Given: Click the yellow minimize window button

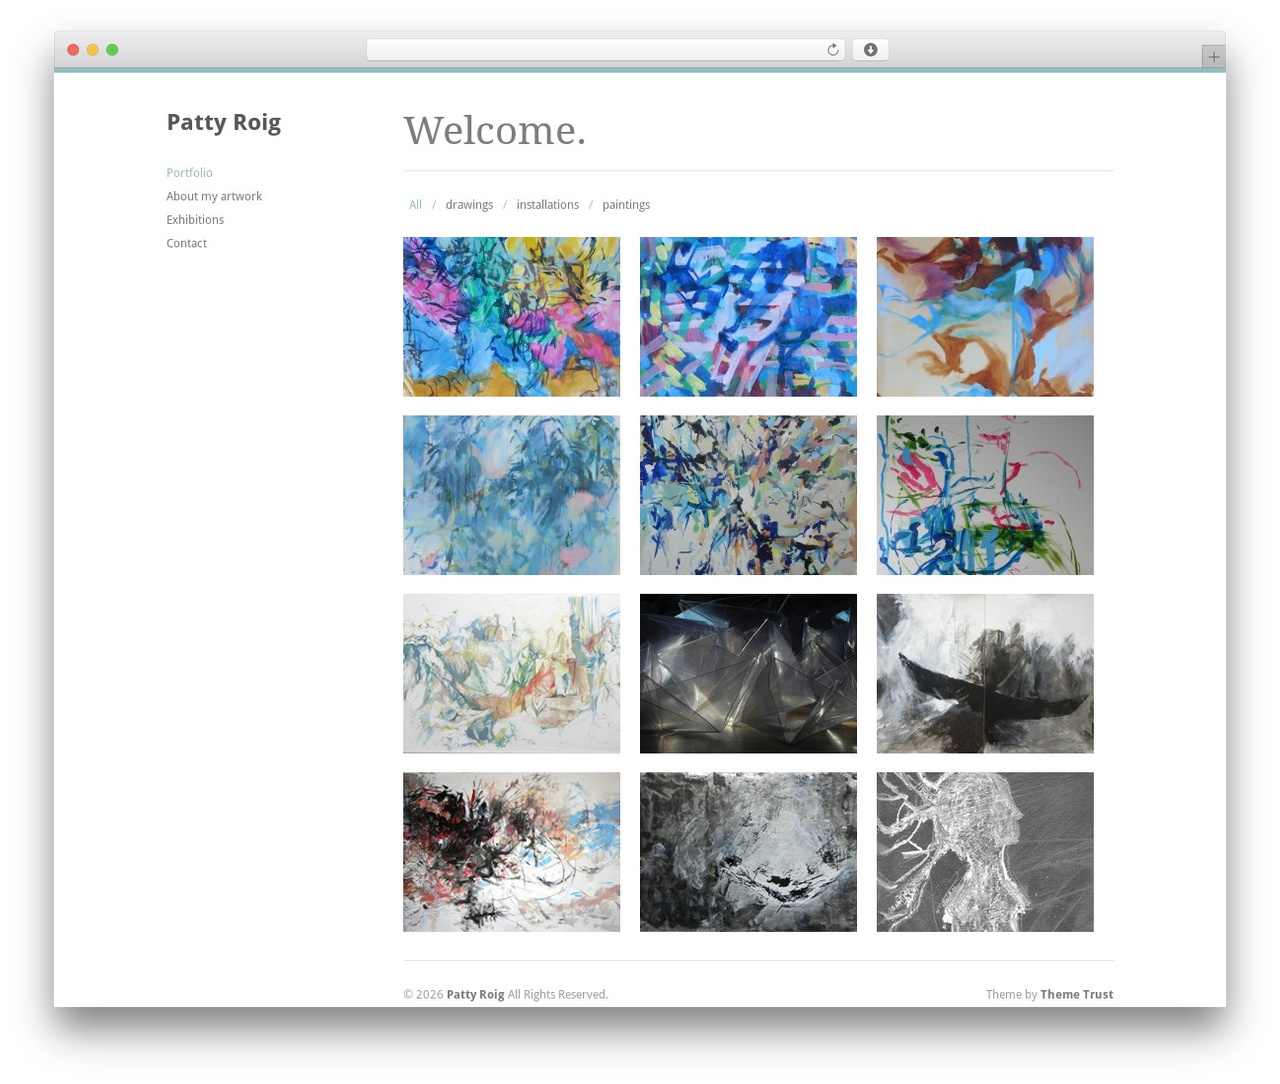Looking at the screenshot, I should [x=92, y=50].
